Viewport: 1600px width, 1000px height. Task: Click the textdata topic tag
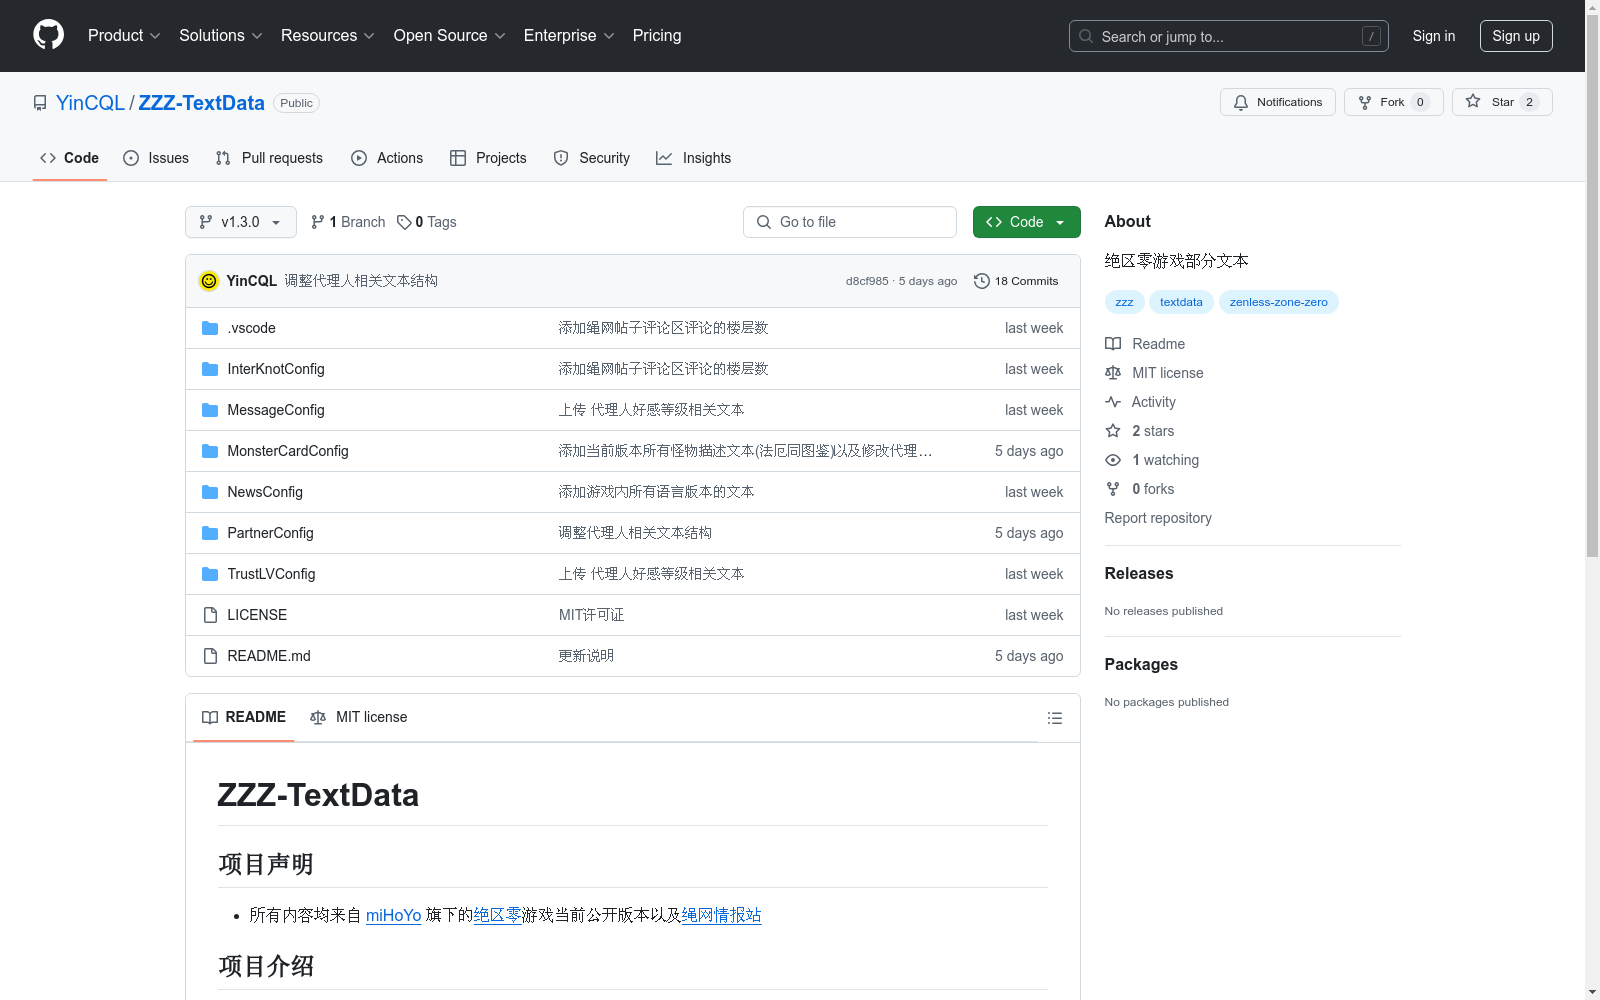pyautogui.click(x=1181, y=302)
